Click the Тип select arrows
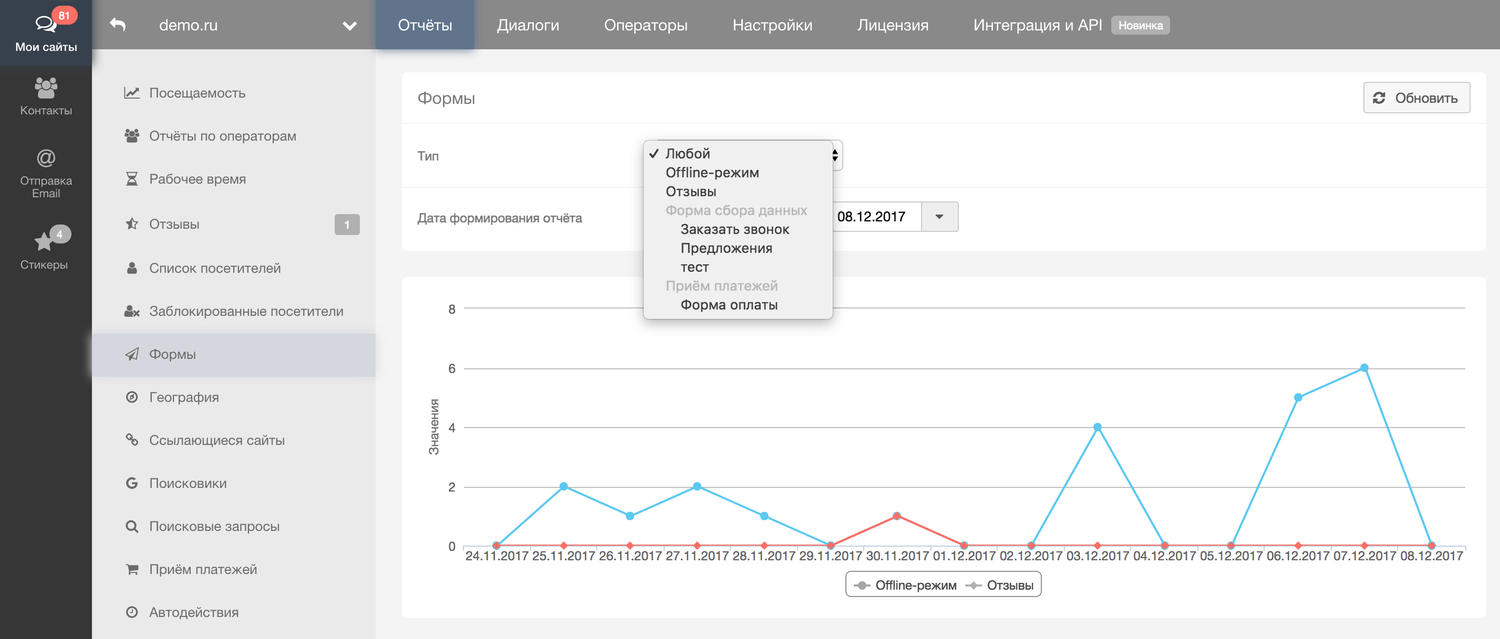The height and width of the screenshot is (639, 1500). [835, 155]
